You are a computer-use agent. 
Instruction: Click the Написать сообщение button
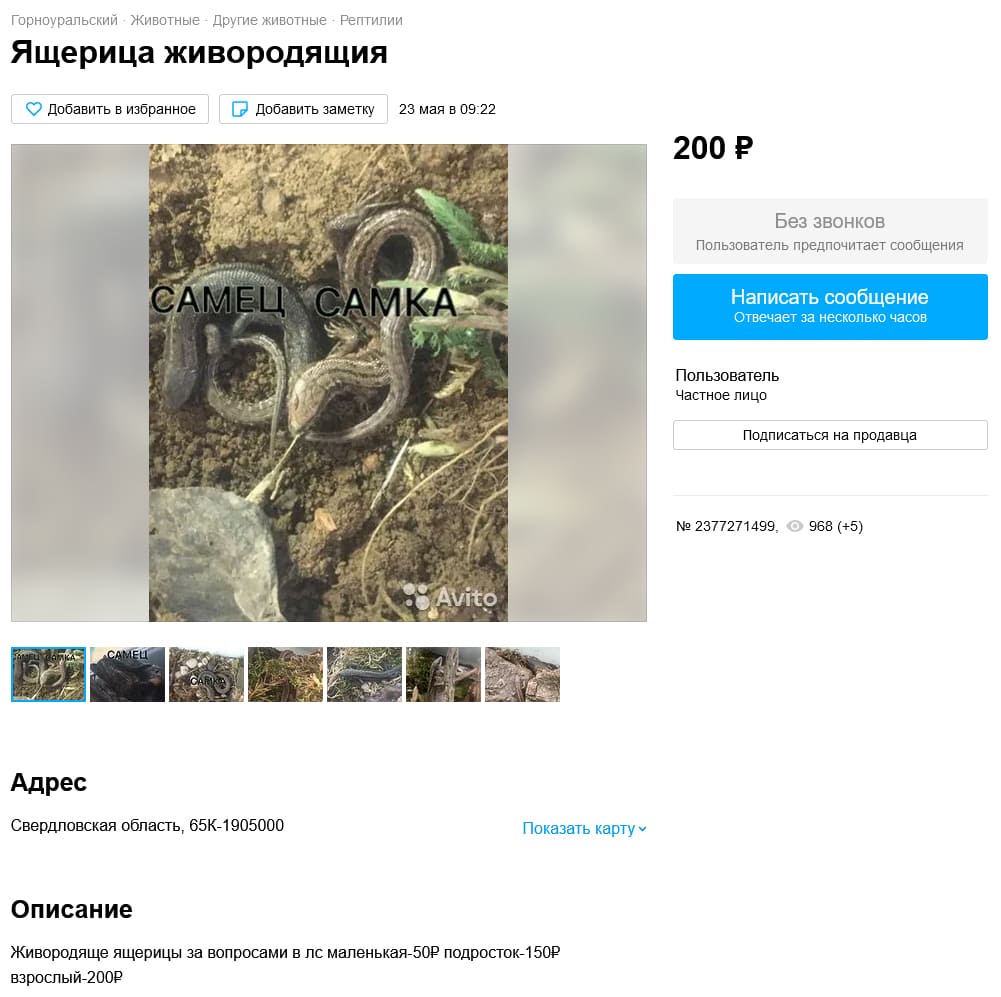click(830, 307)
